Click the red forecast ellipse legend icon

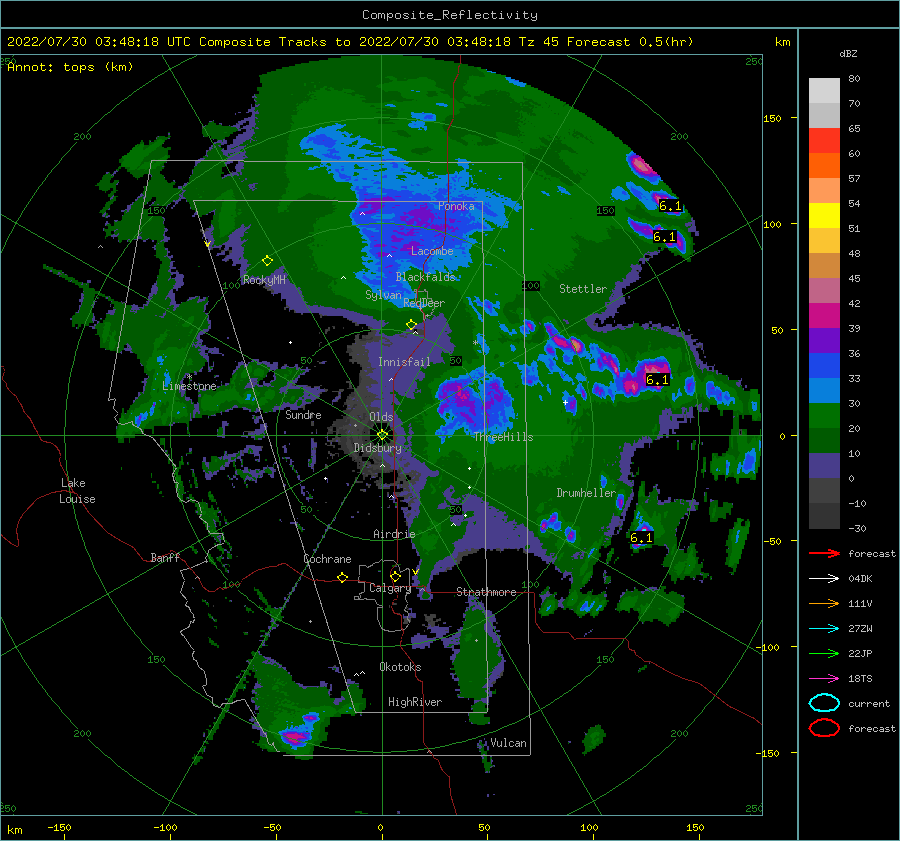[x=824, y=728]
